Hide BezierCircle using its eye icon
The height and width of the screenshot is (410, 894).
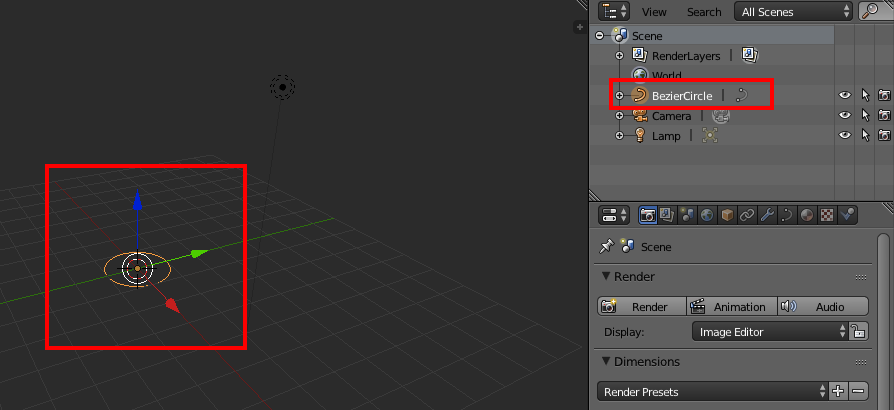(x=845, y=95)
